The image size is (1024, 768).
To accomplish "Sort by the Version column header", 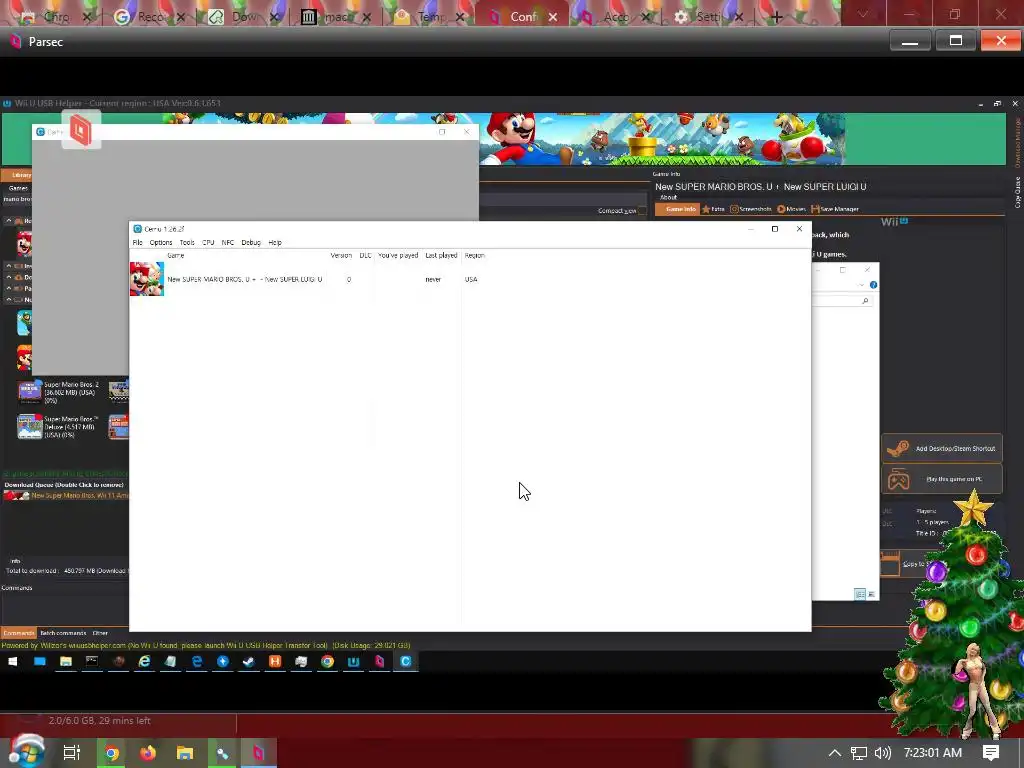I will click(x=341, y=255).
